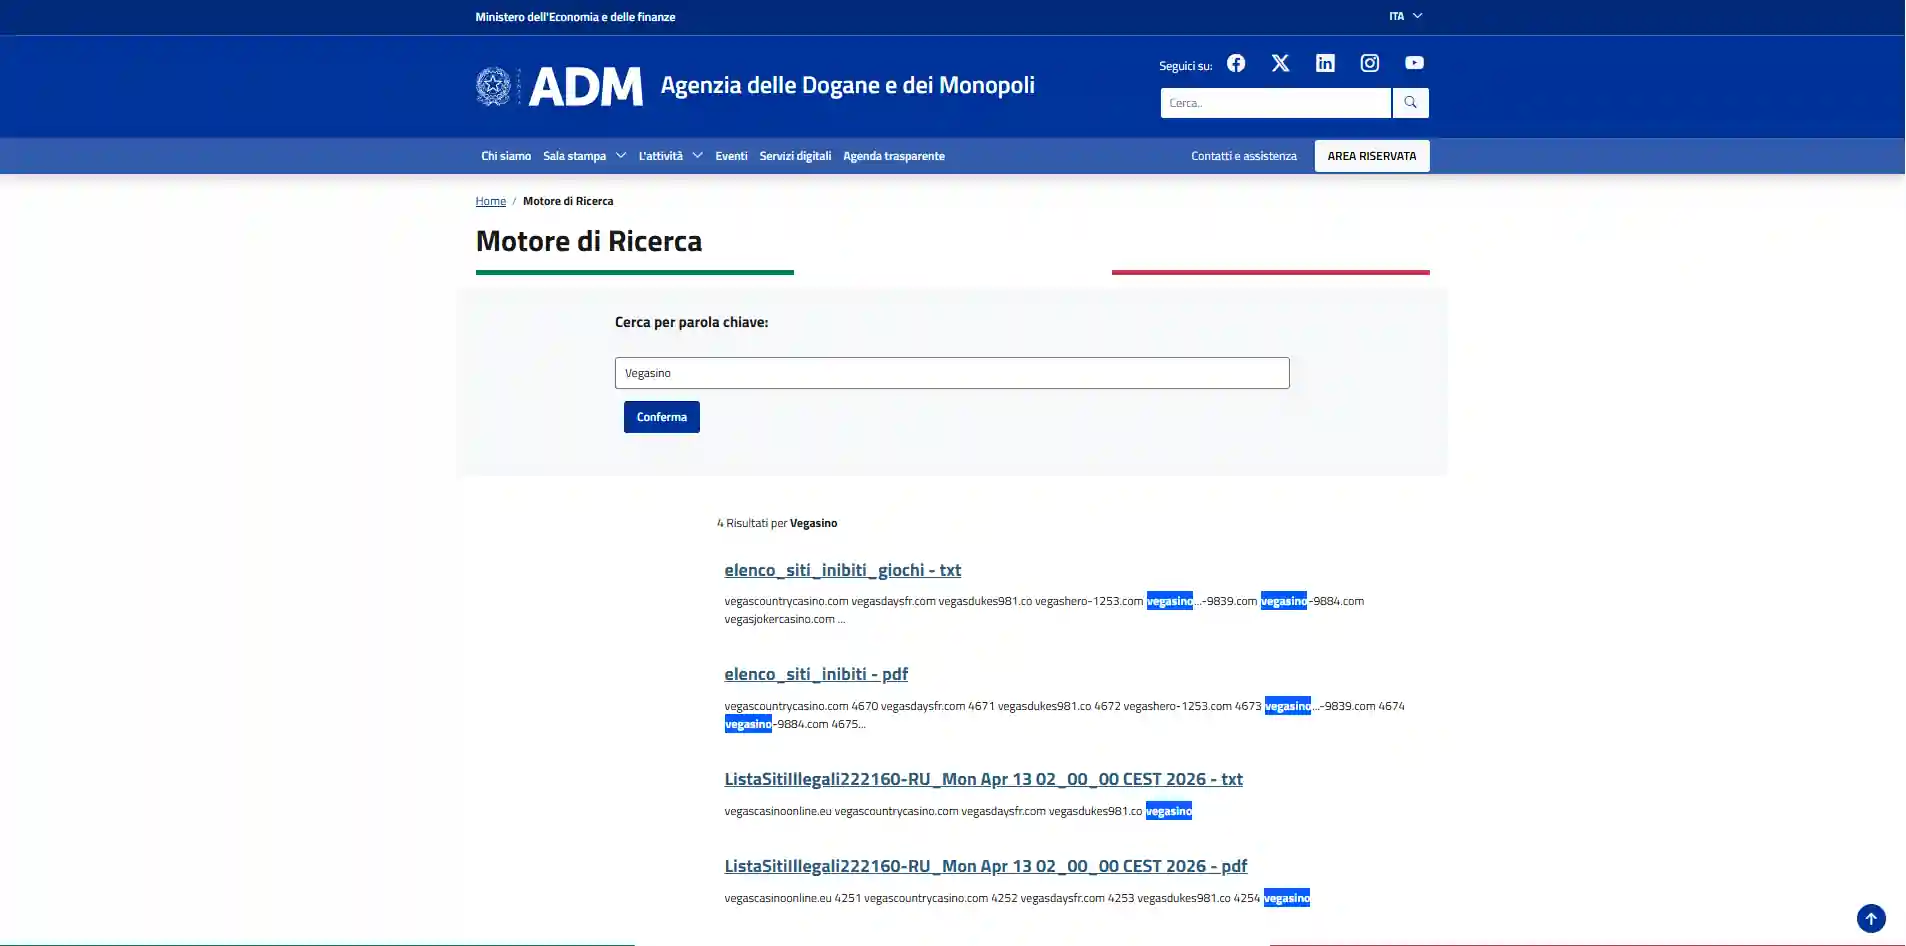This screenshot has height=946, width=1906.
Task: Open ADM YouTube channel icon
Action: tap(1414, 63)
